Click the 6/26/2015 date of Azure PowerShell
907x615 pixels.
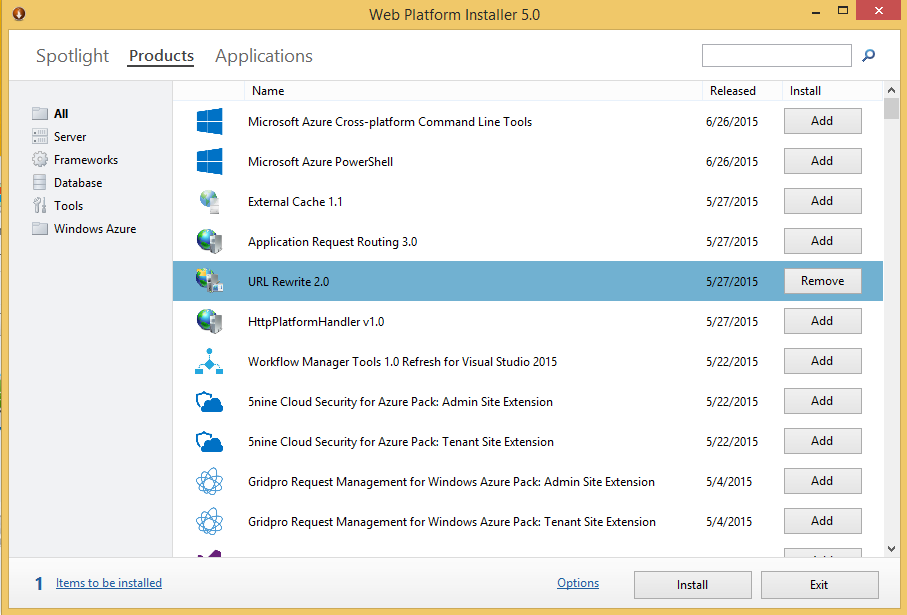pos(732,161)
